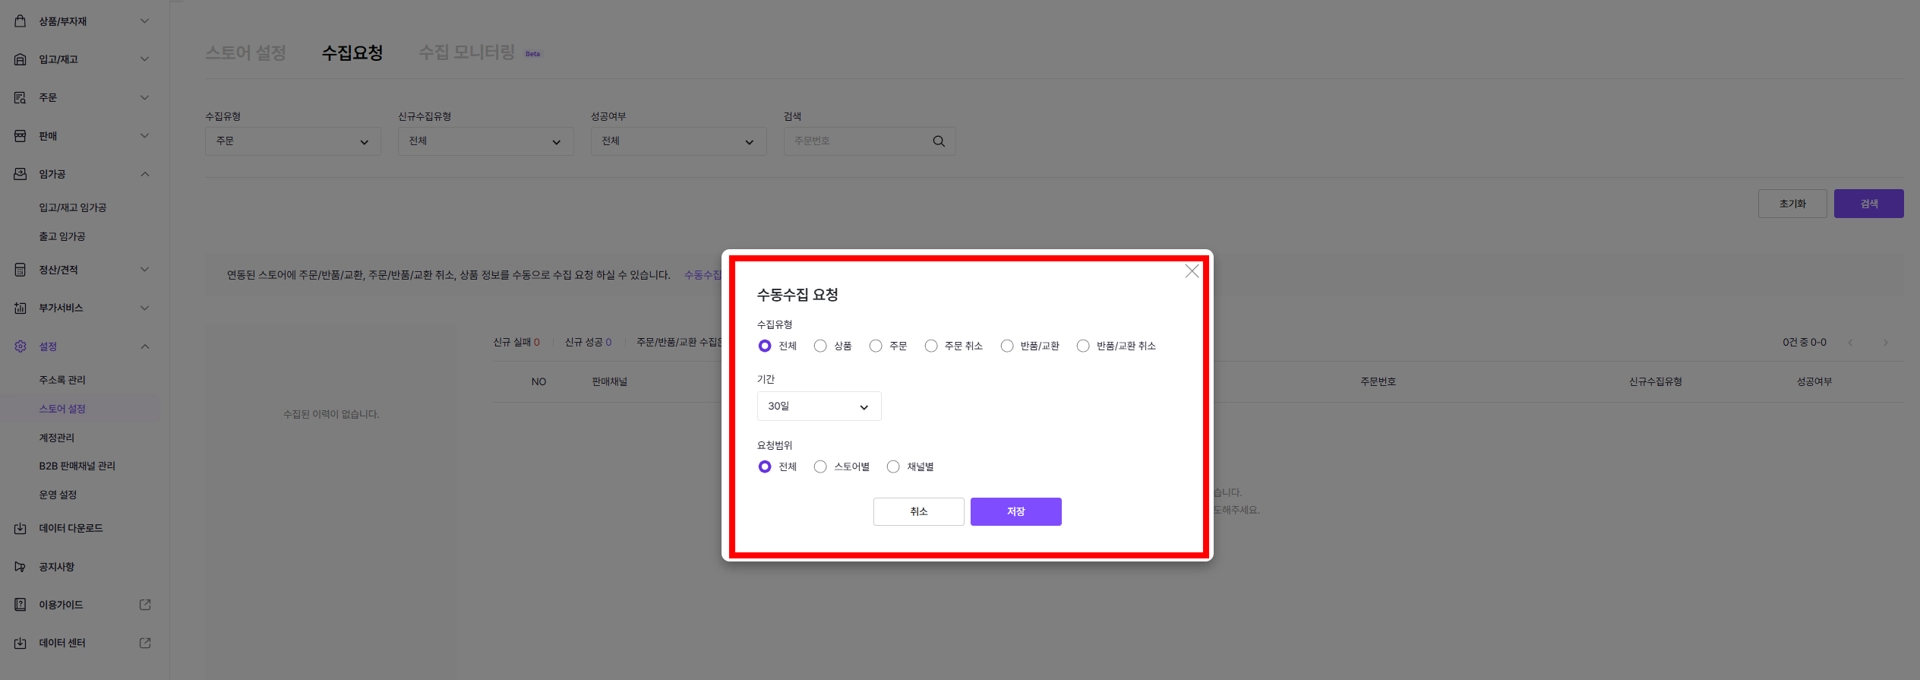Click the 이용가이드 book icon
1920x680 pixels.
pyautogui.click(x=20, y=605)
